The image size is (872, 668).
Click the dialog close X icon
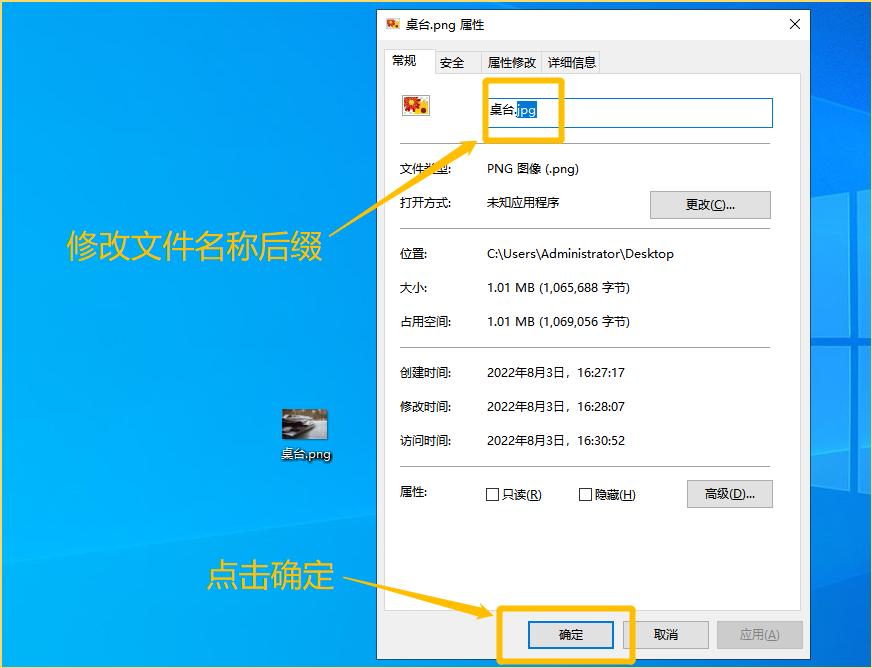(794, 24)
